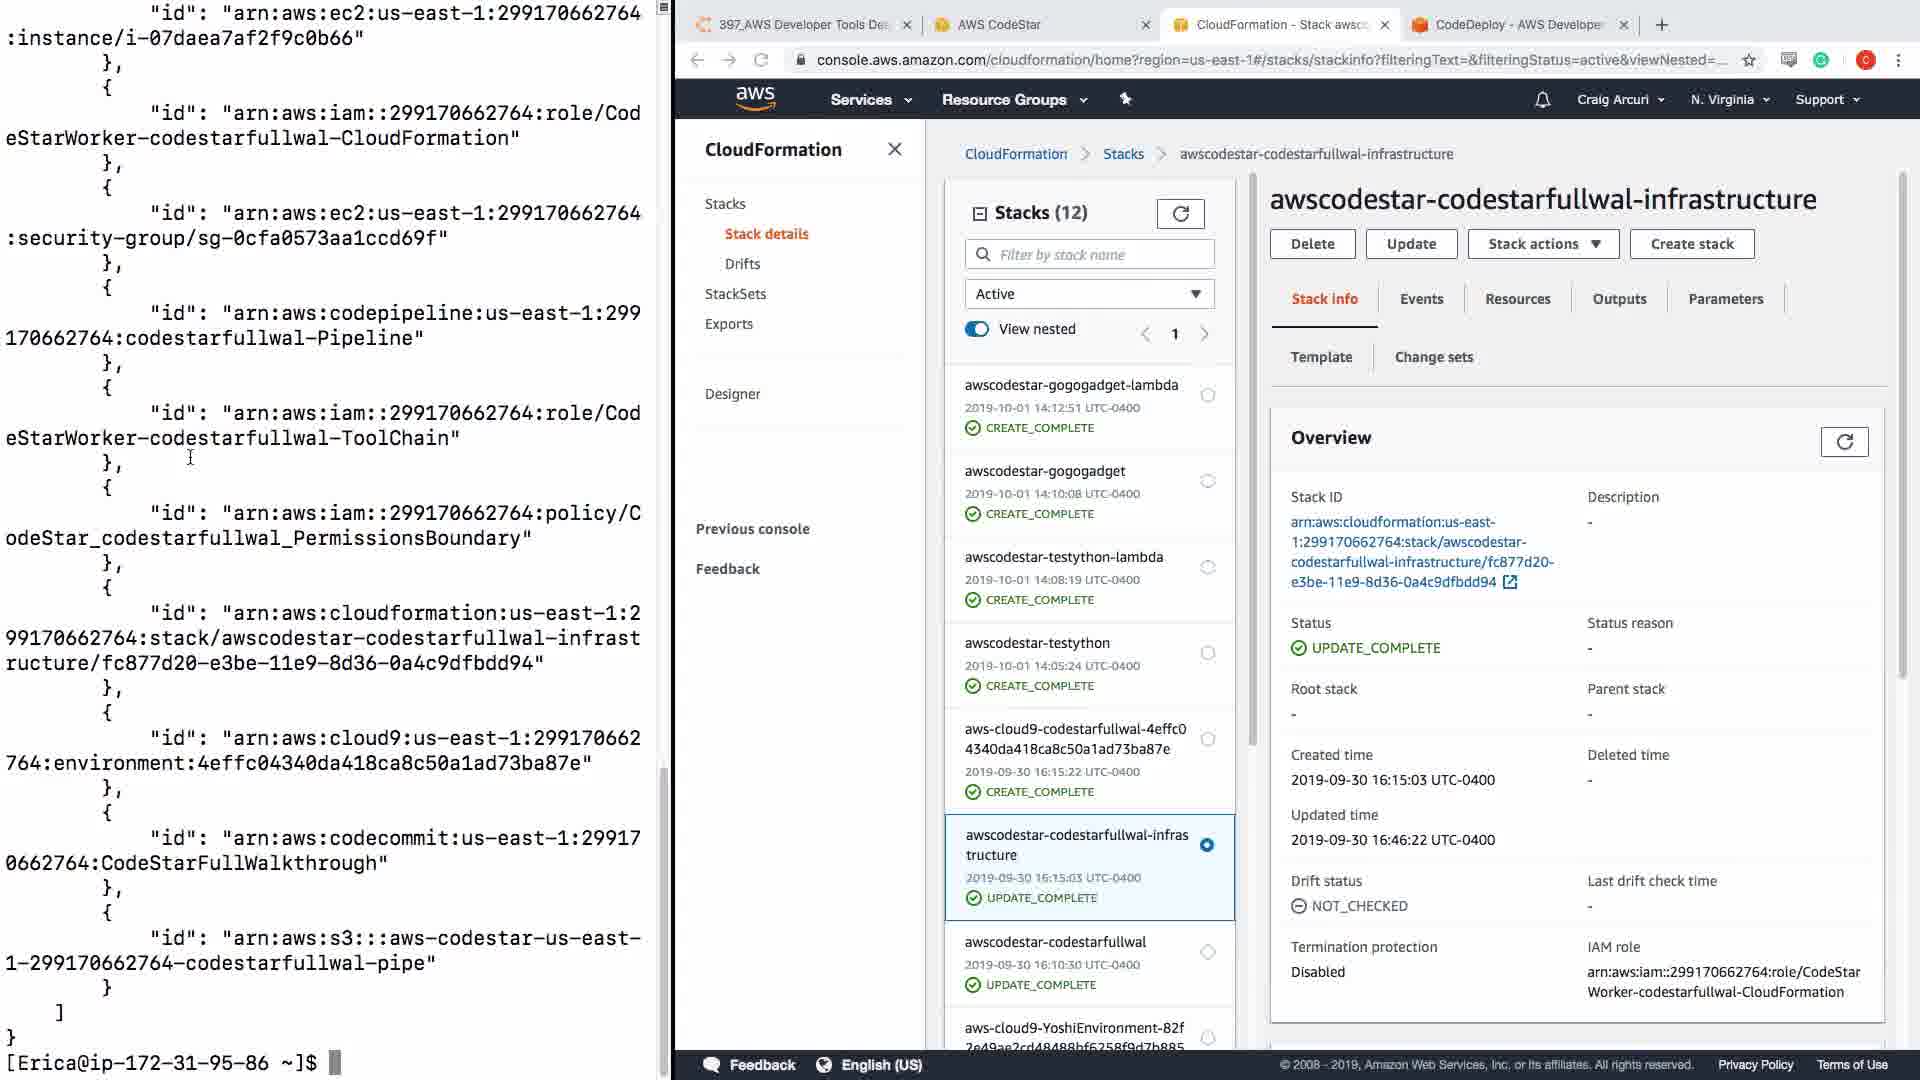Expand the Stack actions dropdown
Image resolution: width=1920 pixels, height=1080 pixels.
point(1543,244)
